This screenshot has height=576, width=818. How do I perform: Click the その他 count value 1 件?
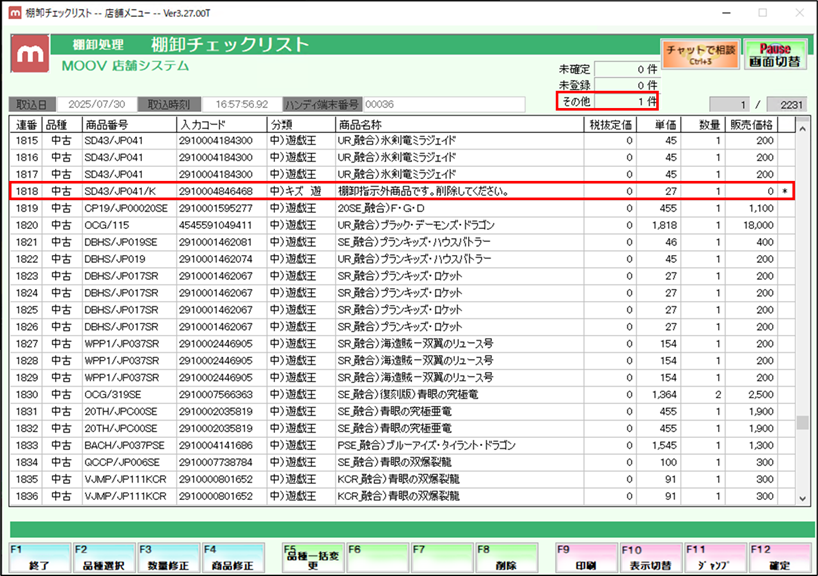[626, 101]
